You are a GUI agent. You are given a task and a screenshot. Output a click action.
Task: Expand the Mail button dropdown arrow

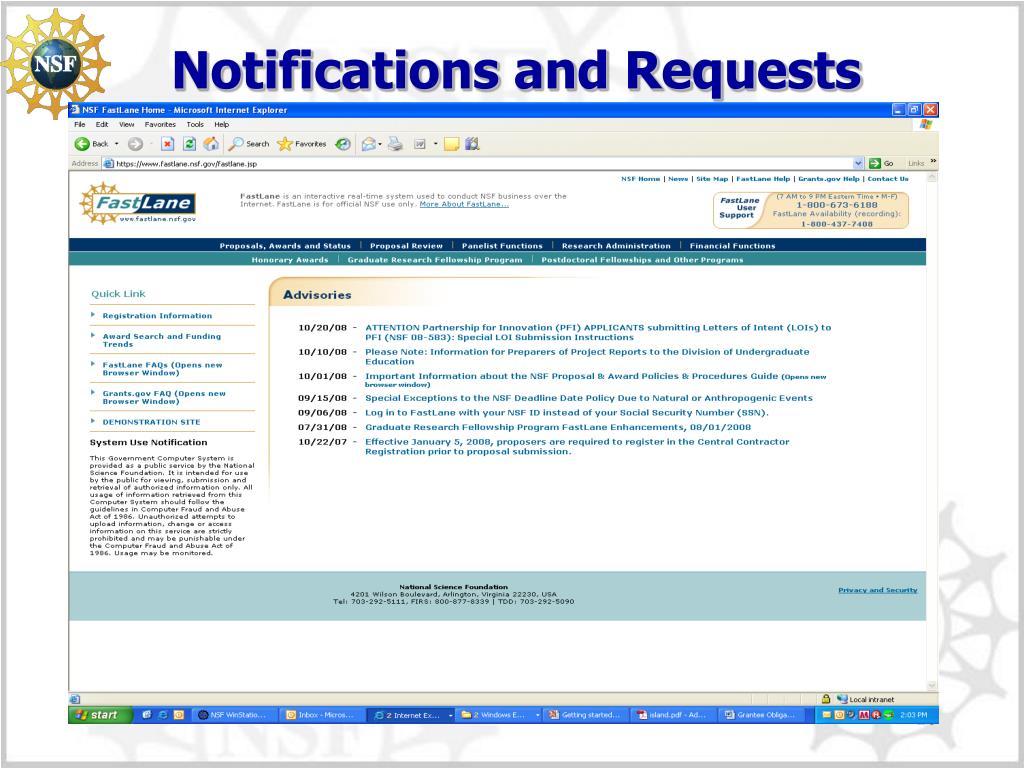click(380, 144)
